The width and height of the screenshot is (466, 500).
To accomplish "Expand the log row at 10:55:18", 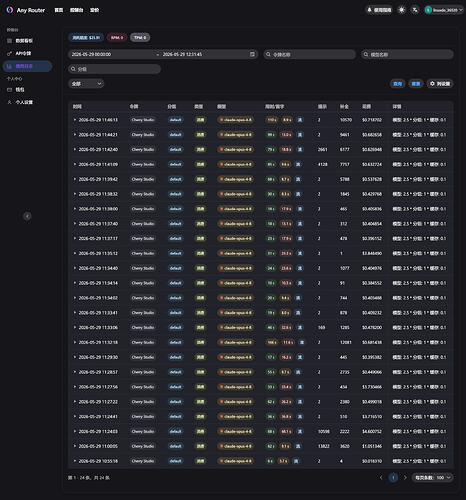I will click(x=75, y=461).
